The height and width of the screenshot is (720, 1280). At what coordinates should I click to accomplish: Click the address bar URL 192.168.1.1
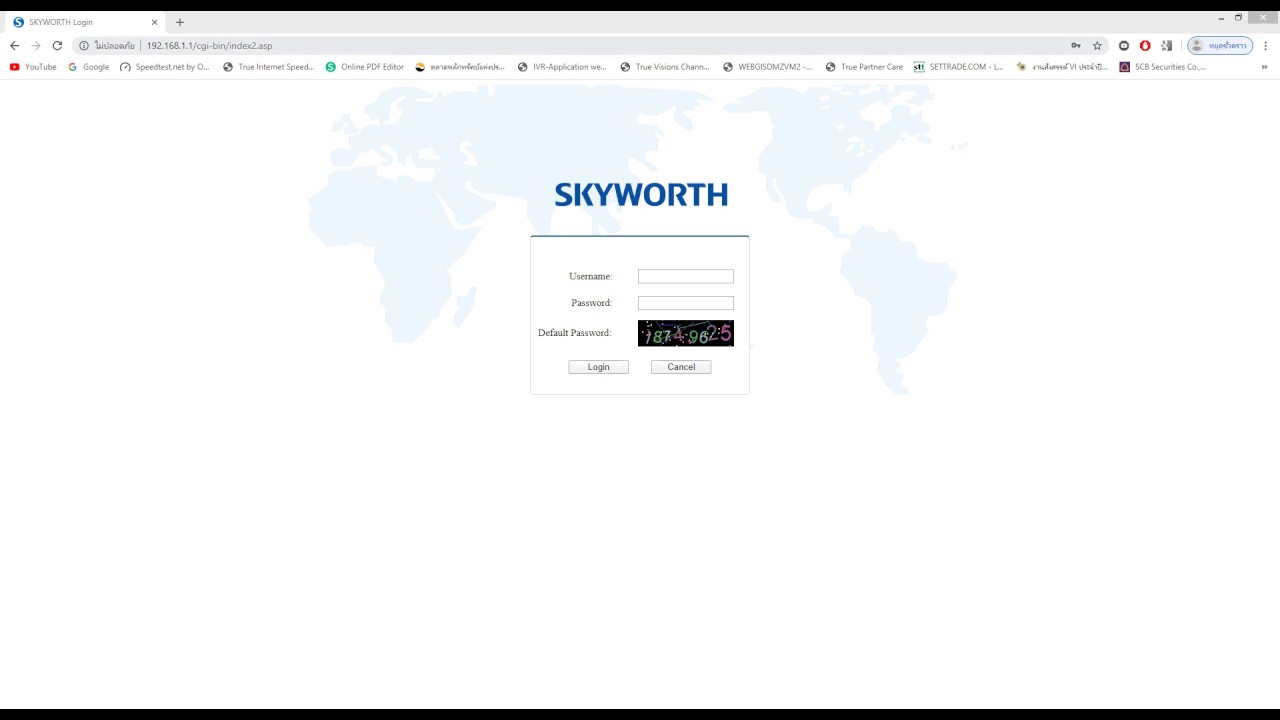[x=209, y=46]
